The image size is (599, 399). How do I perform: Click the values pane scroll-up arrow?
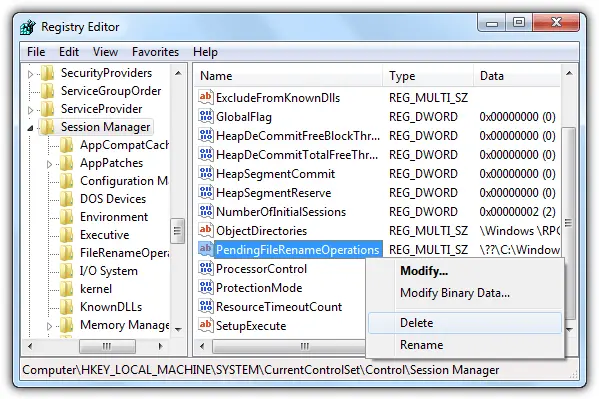coord(569,73)
